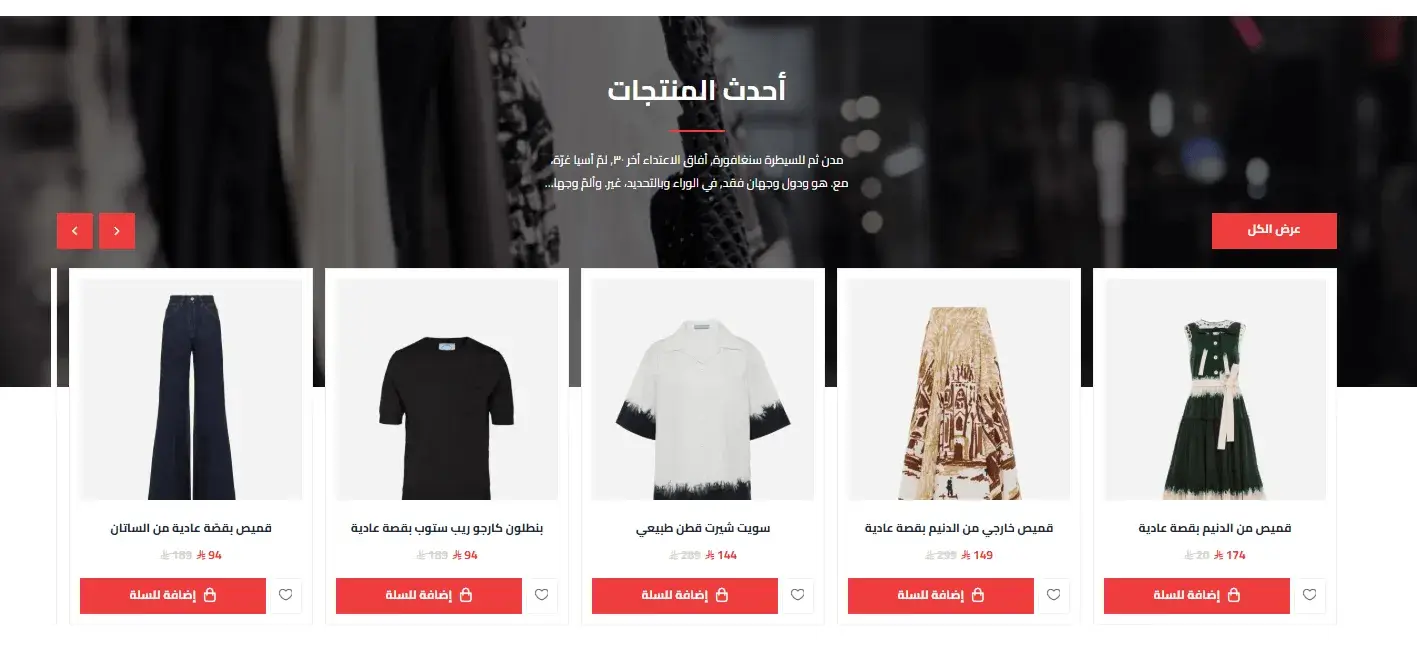Open title link سويت شيرت قطن طبيعي
The image size is (1417, 650).
click(x=703, y=528)
